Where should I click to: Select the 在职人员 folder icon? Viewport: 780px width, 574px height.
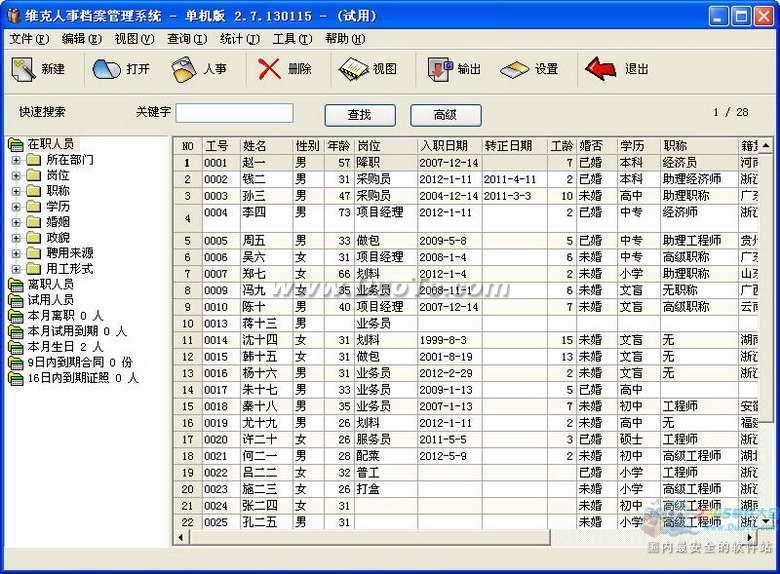[x=16, y=145]
